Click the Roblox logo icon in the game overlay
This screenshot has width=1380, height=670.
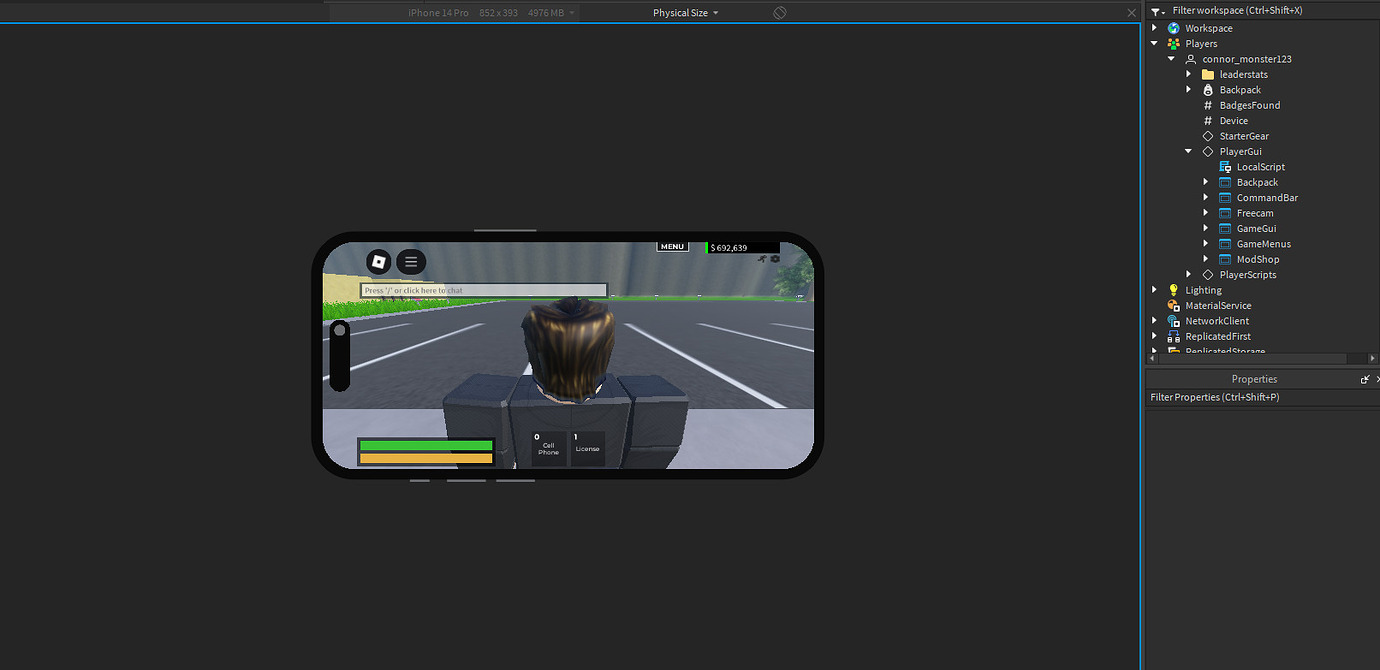(x=379, y=262)
